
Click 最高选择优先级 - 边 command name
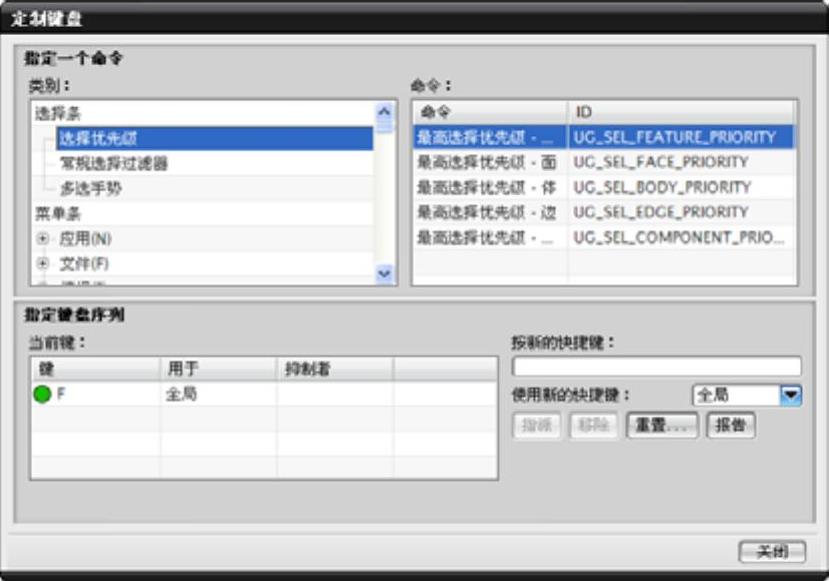[x=486, y=212]
